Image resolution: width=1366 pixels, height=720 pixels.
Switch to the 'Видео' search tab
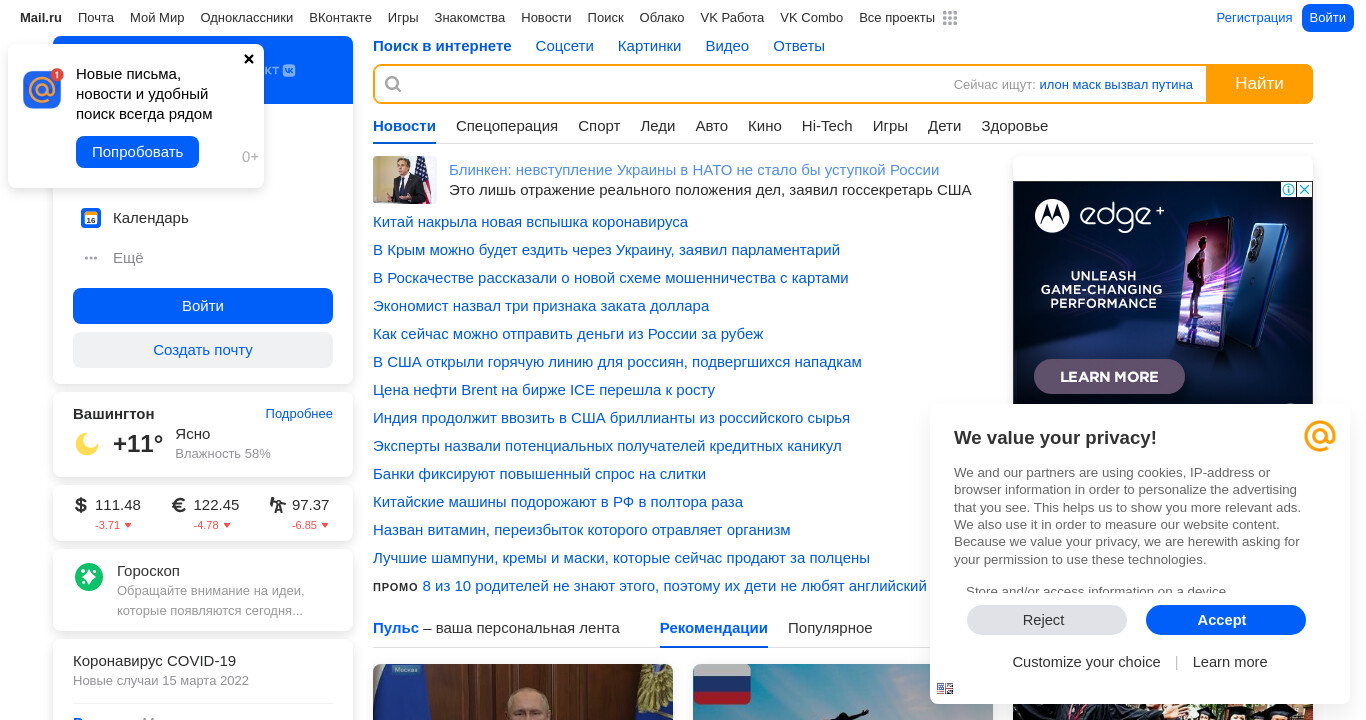pos(727,46)
